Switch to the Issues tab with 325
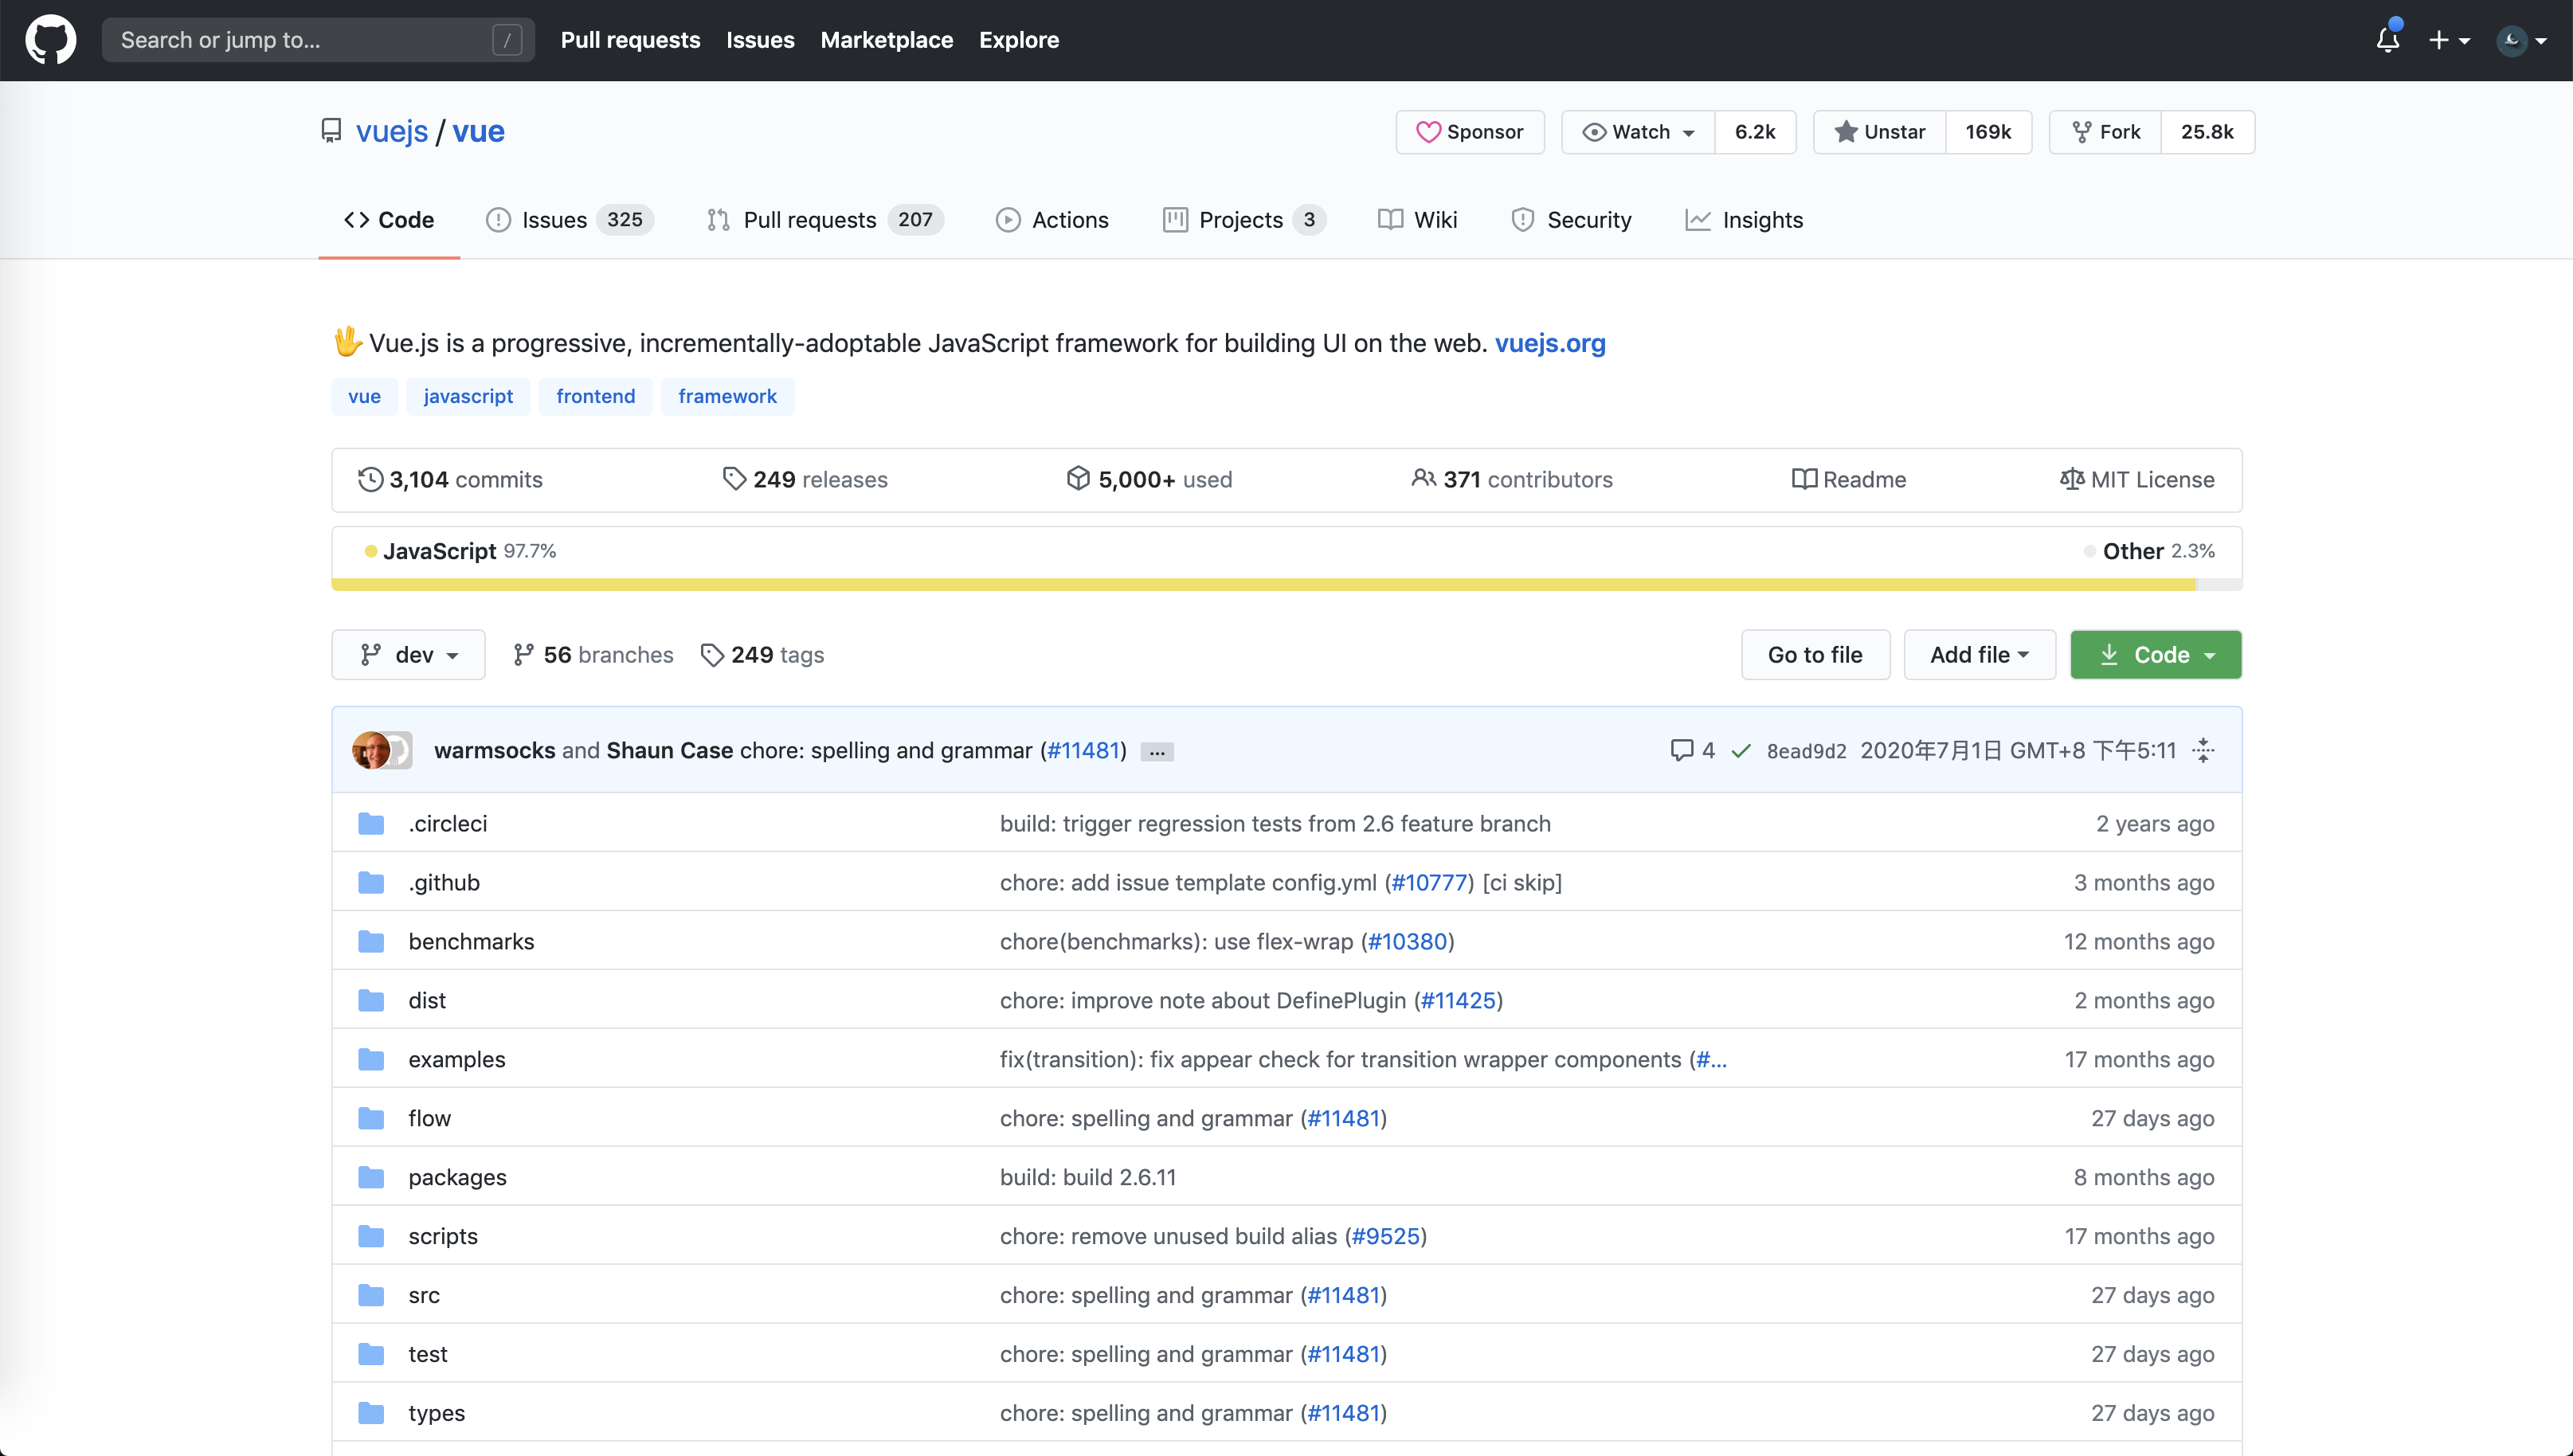Viewport: 2573px width, 1456px height. (569, 220)
